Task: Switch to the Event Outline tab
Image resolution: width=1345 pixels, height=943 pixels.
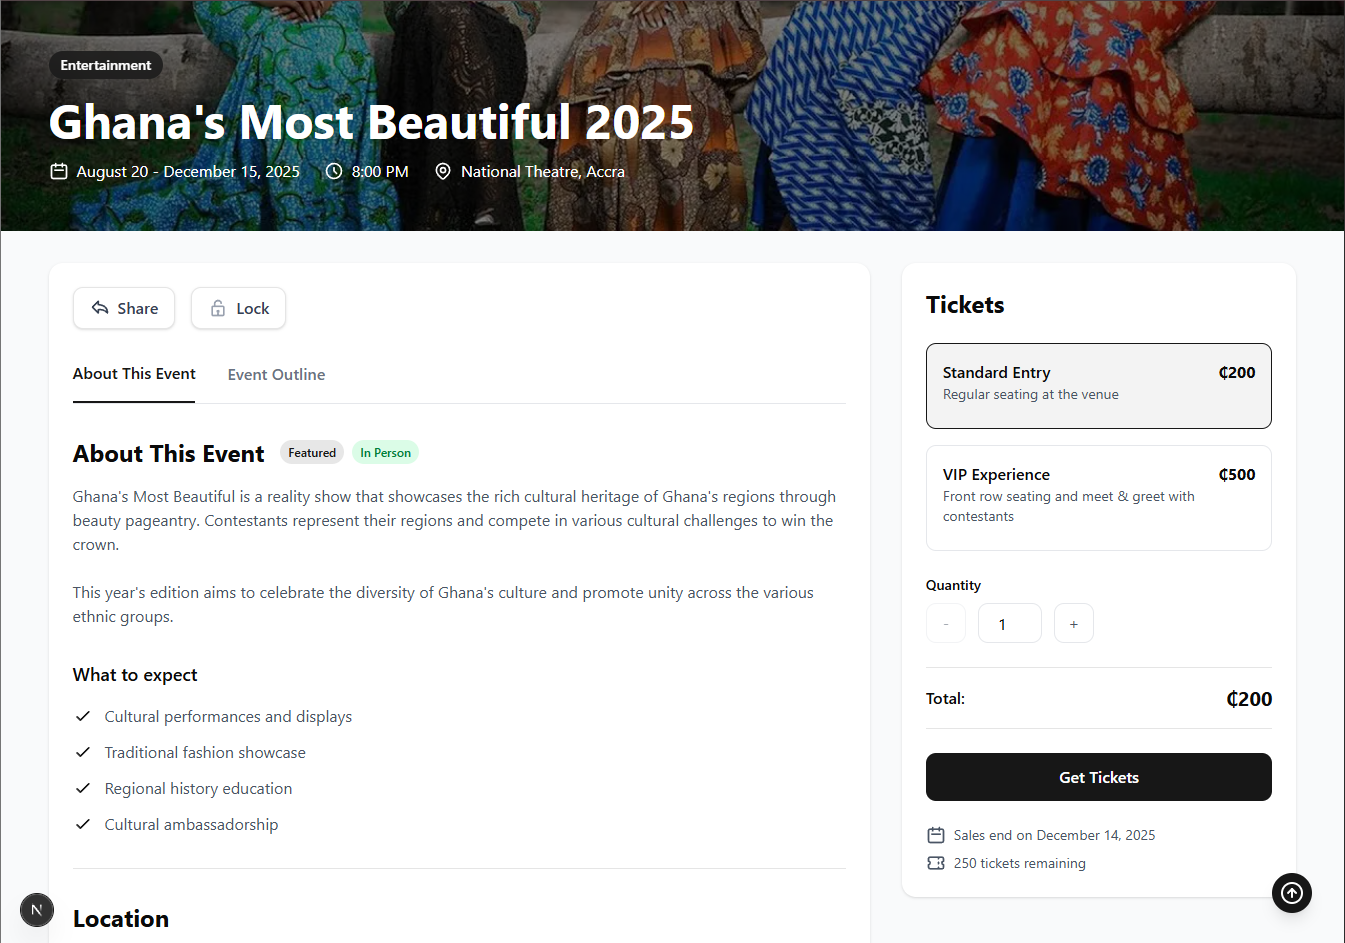Action: 276,374
